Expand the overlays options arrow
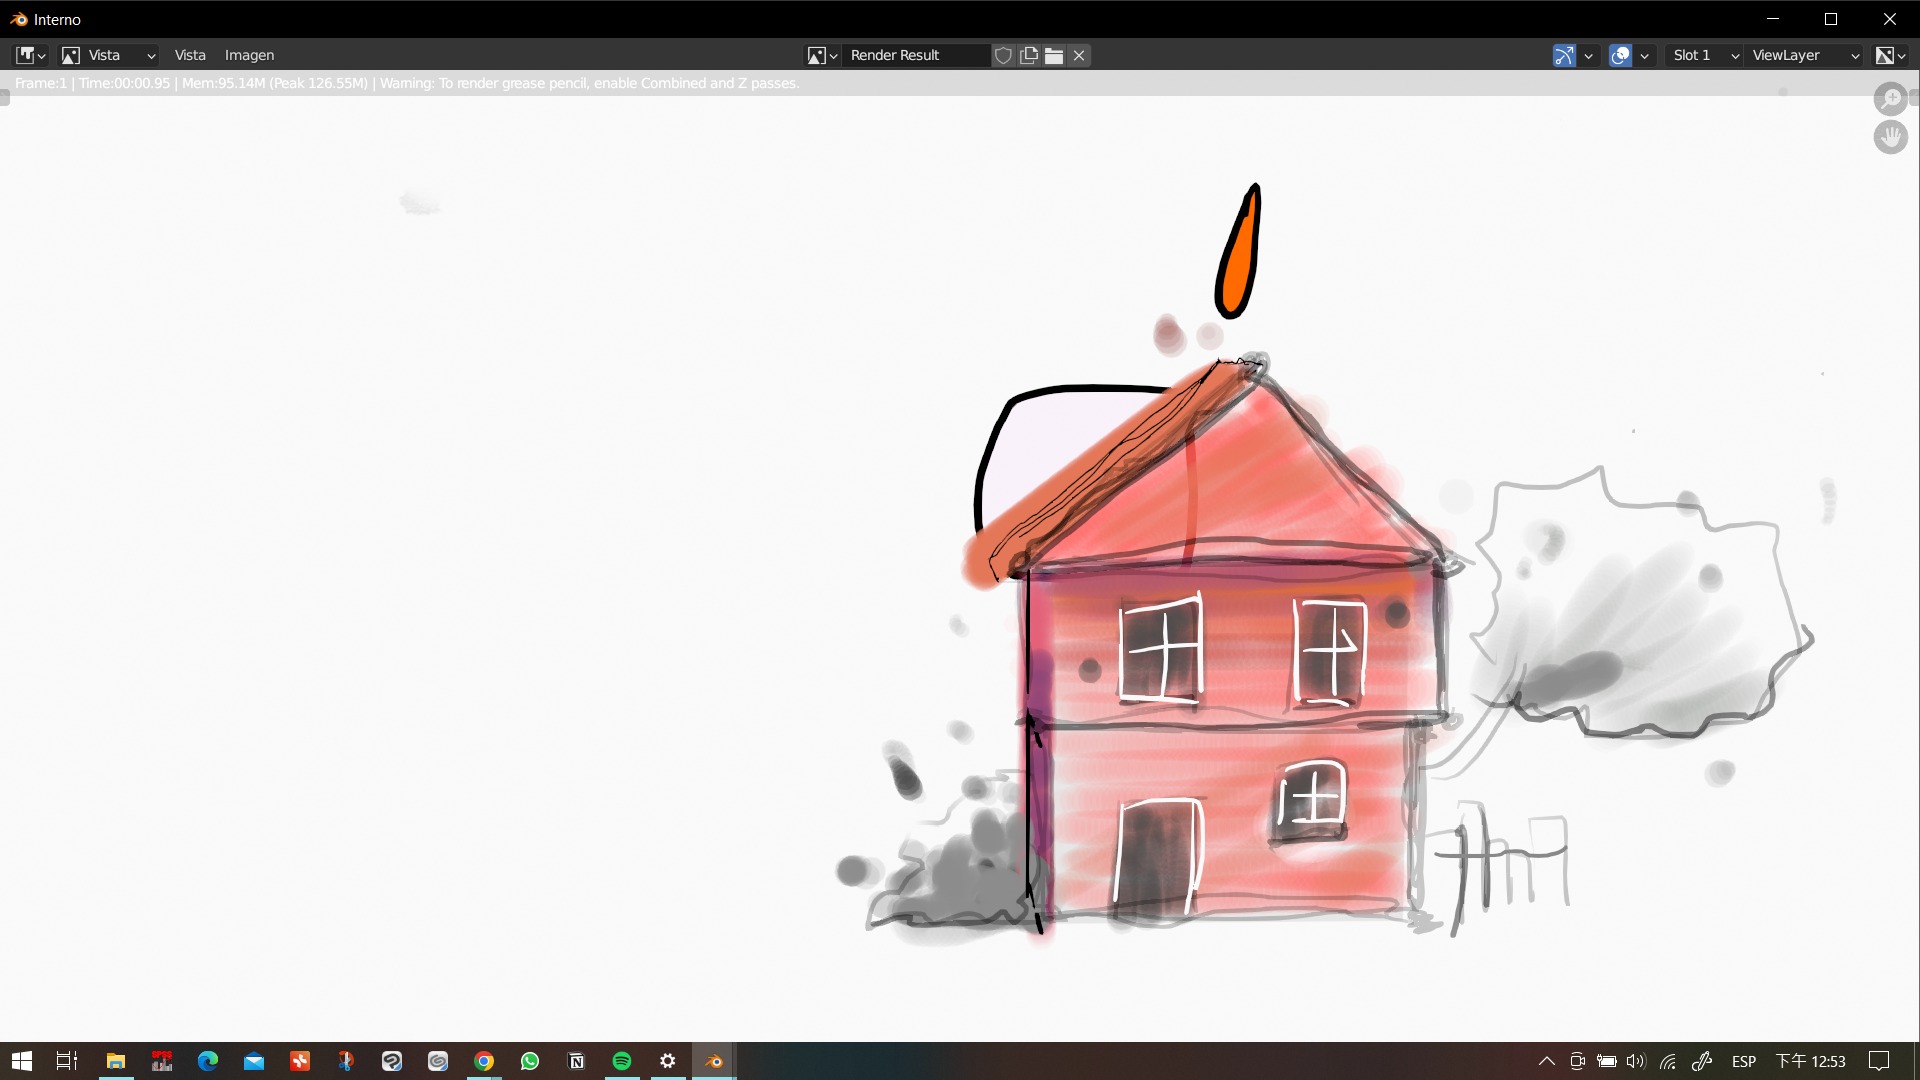 pos(1644,55)
